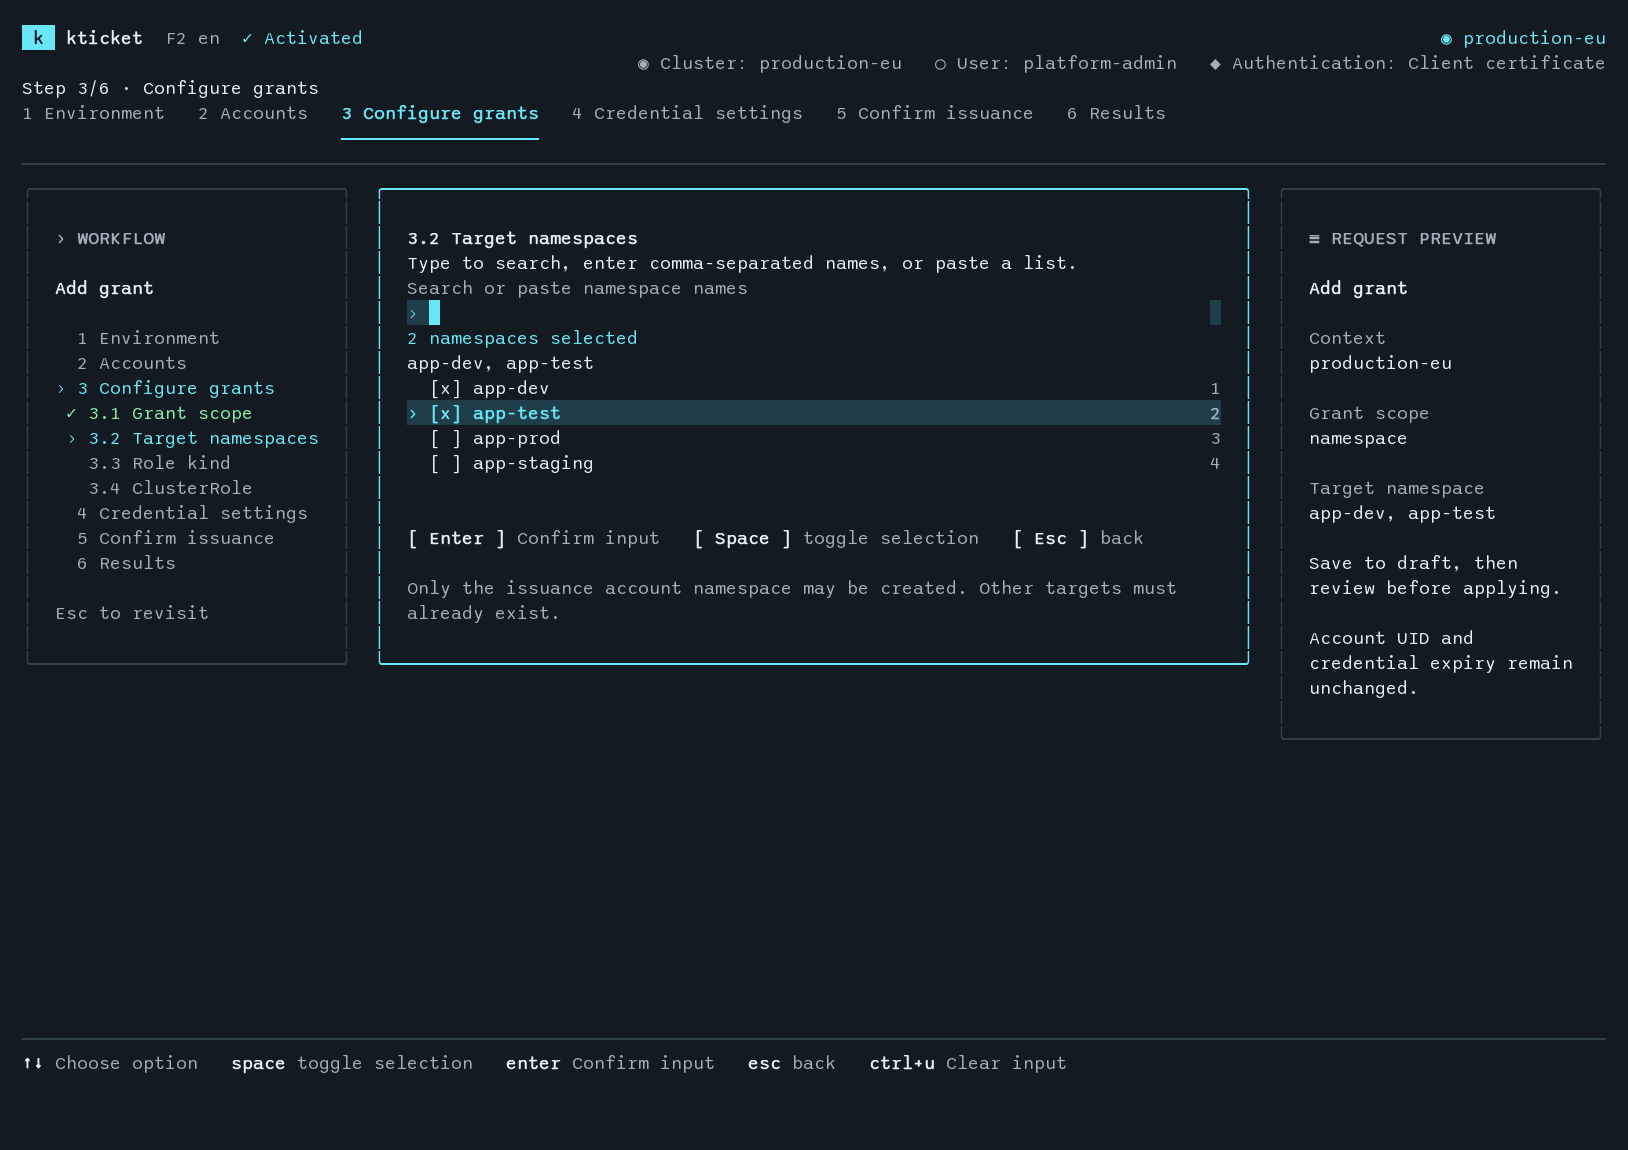Click the footer 'esc back' shortcut
Image resolution: width=1628 pixels, height=1150 pixels.
point(791,1063)
